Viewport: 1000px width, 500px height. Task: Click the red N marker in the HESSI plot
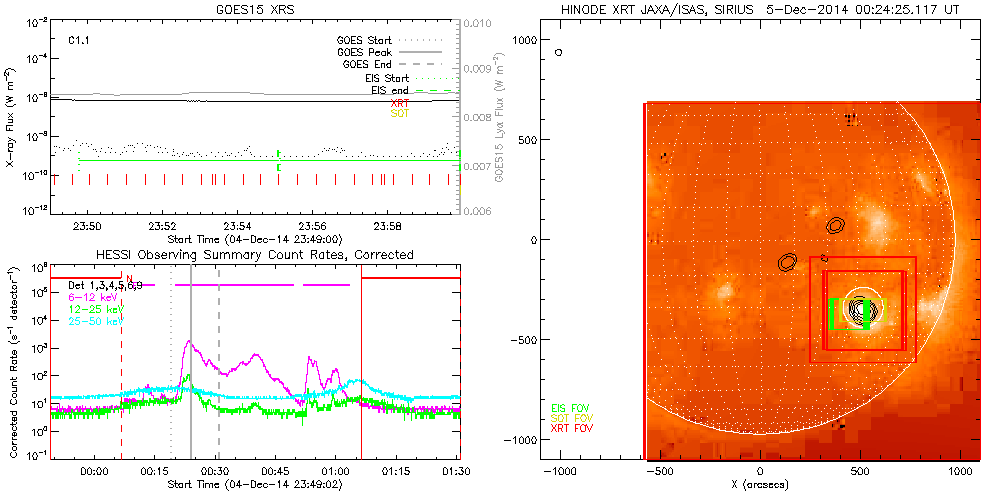129,278
